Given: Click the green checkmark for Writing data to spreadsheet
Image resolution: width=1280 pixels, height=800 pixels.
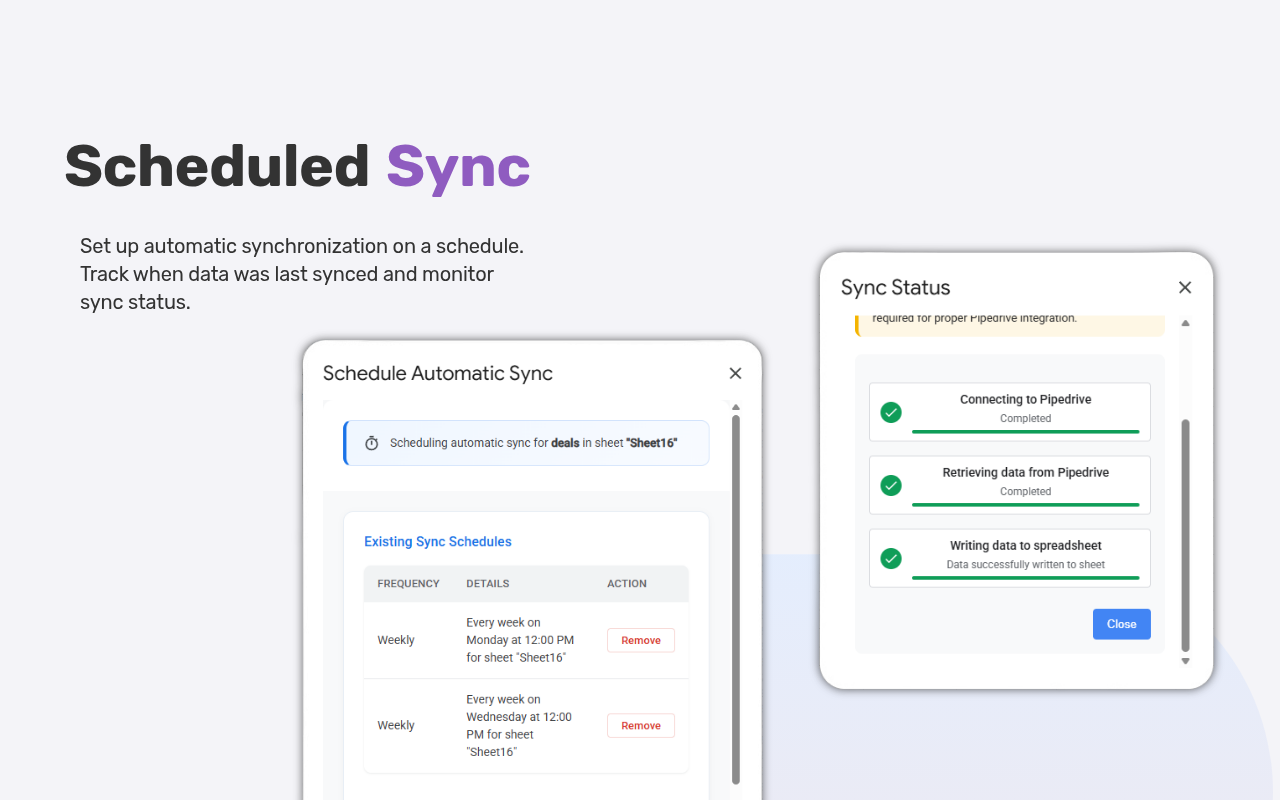Looking at the screenshot, I should click(891, 558).
